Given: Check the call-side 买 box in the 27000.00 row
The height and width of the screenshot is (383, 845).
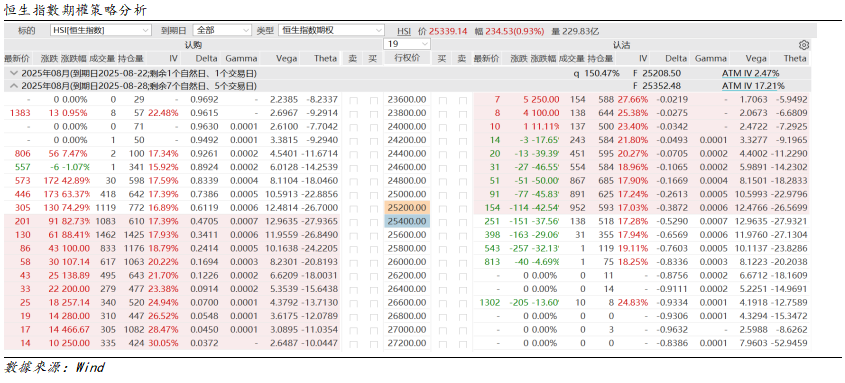Looking at the screenshot, I should point(373,330).
